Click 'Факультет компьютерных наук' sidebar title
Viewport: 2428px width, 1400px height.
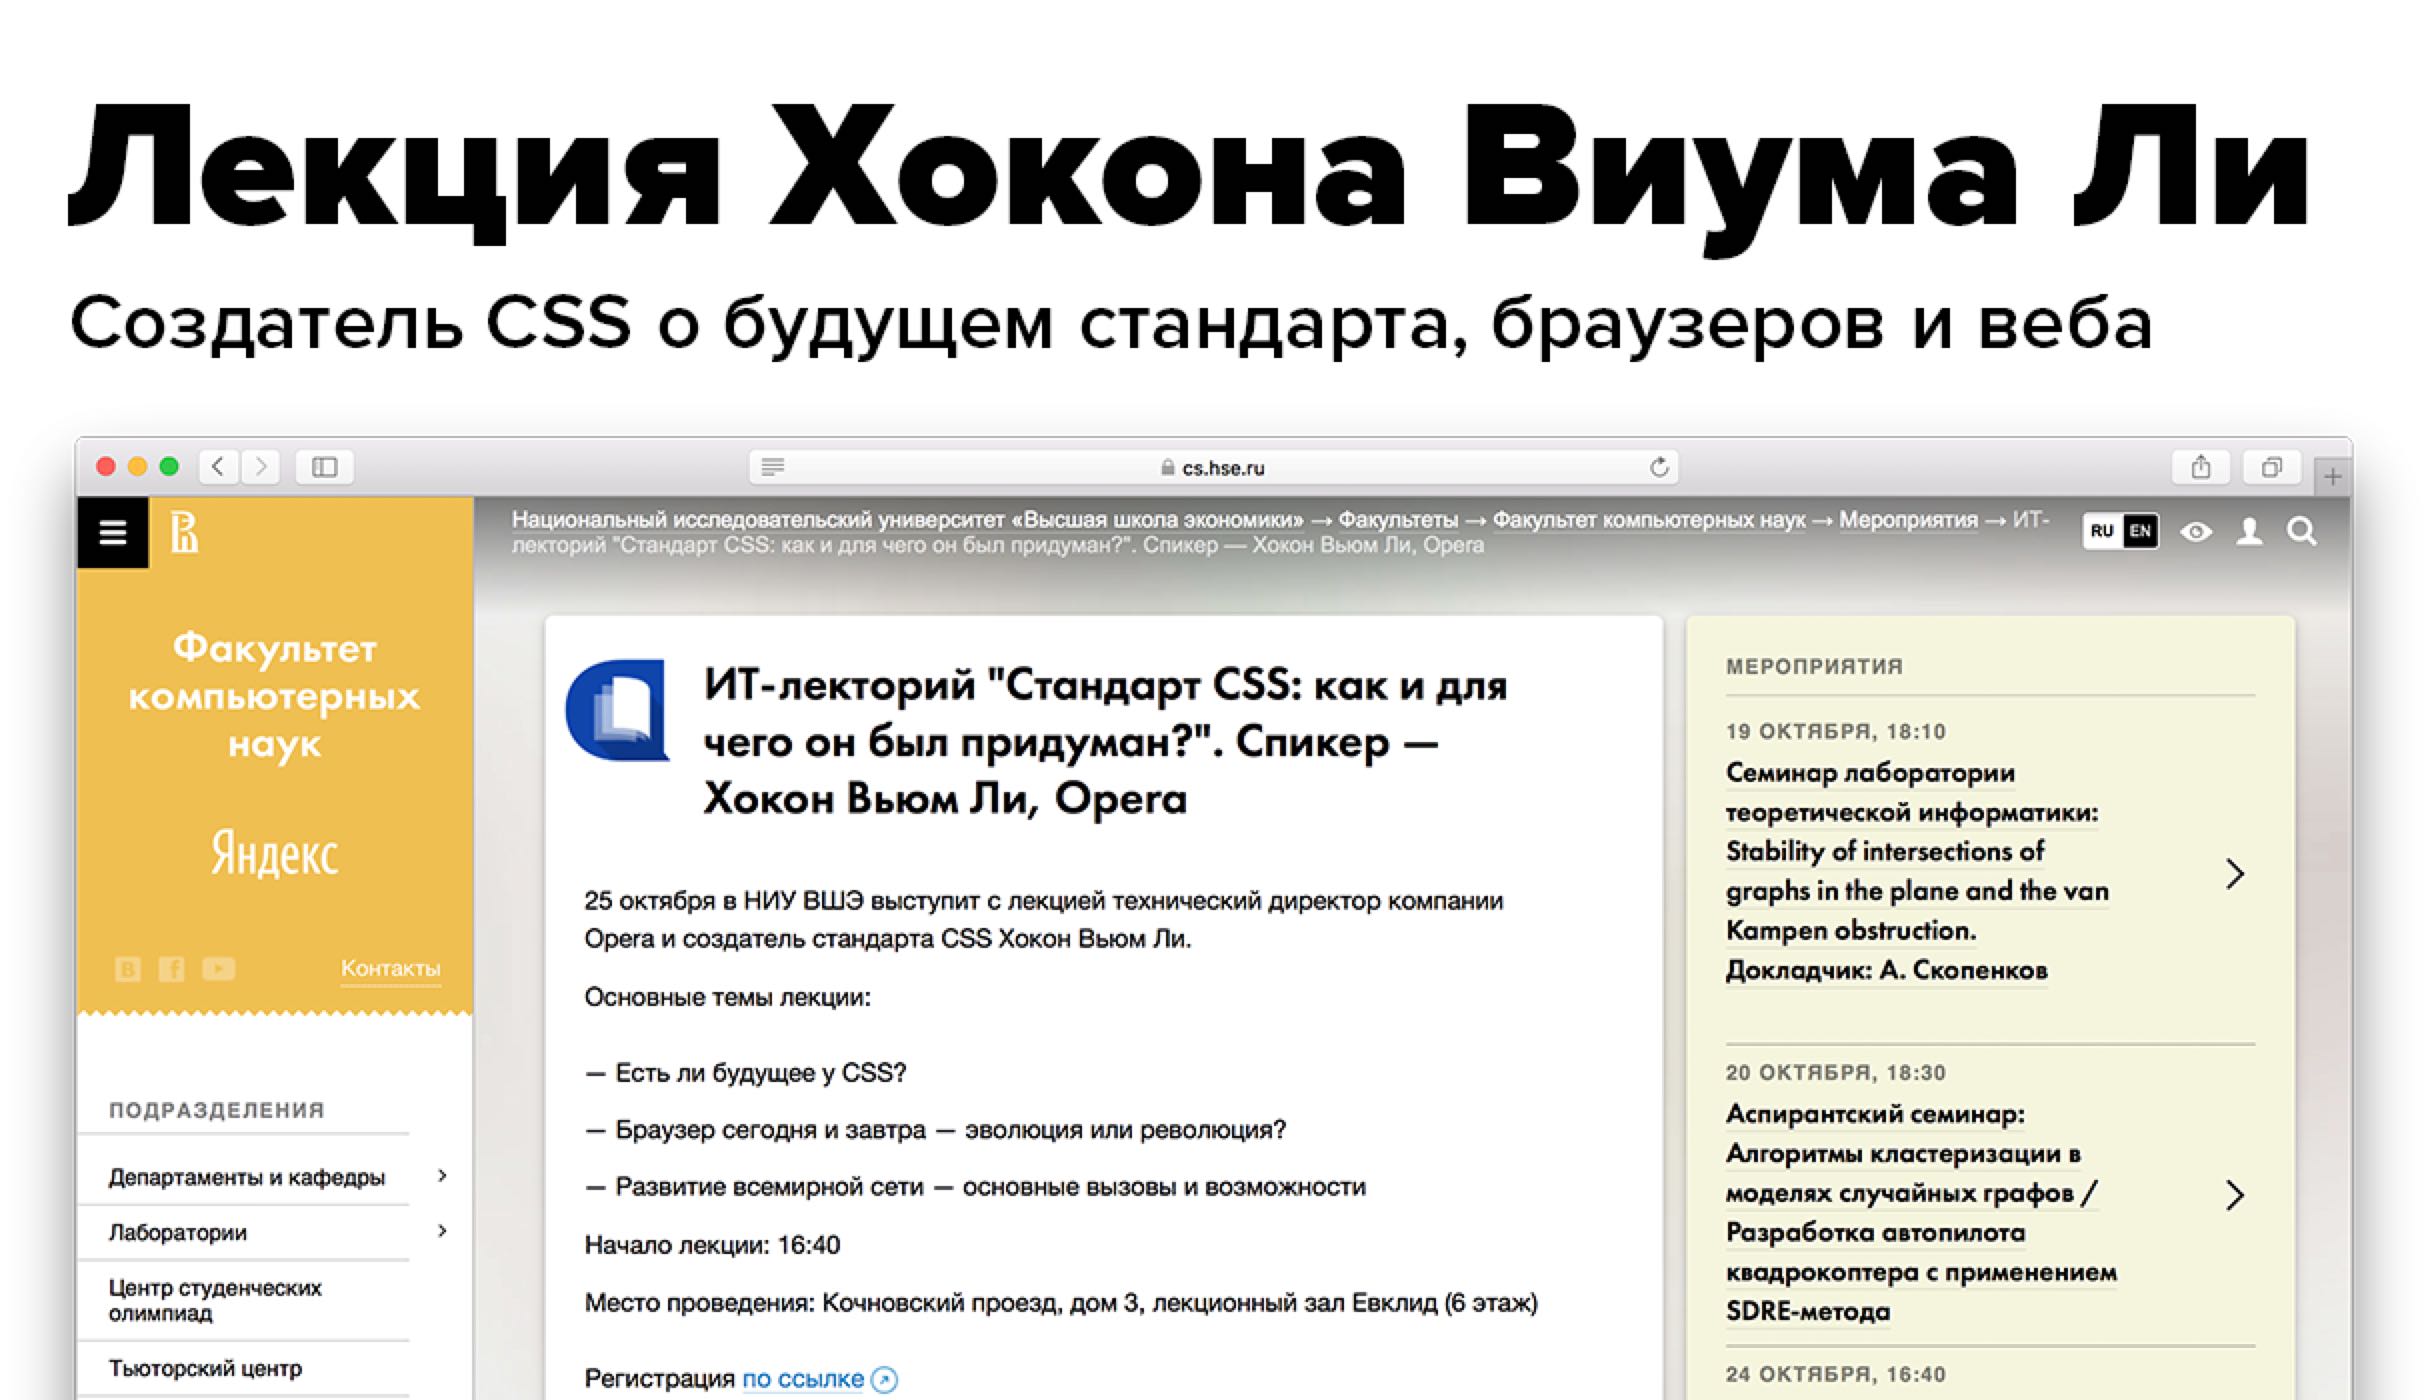coord(274,696)
